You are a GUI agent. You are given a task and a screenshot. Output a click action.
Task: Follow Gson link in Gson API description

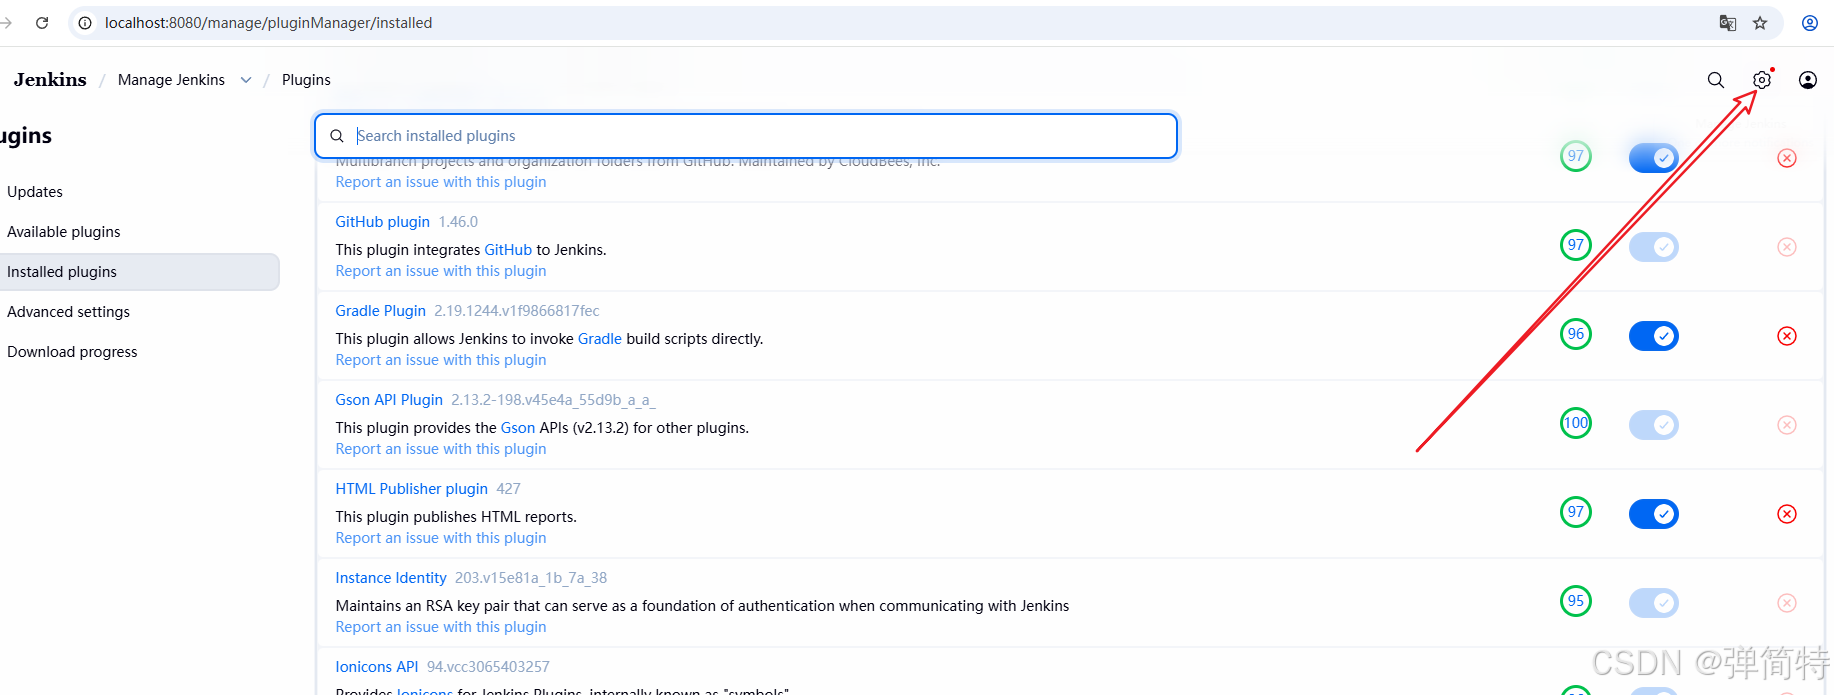(518, 428)
